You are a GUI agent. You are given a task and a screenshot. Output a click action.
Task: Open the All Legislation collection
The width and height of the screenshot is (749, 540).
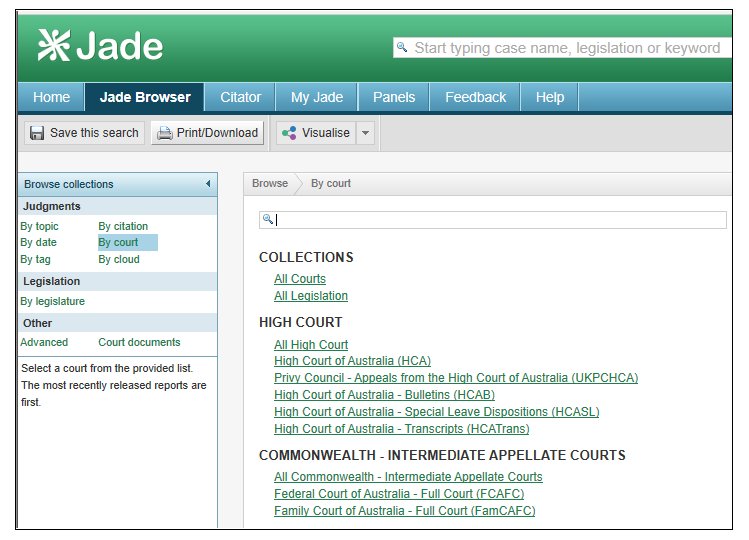click(311, 296)
